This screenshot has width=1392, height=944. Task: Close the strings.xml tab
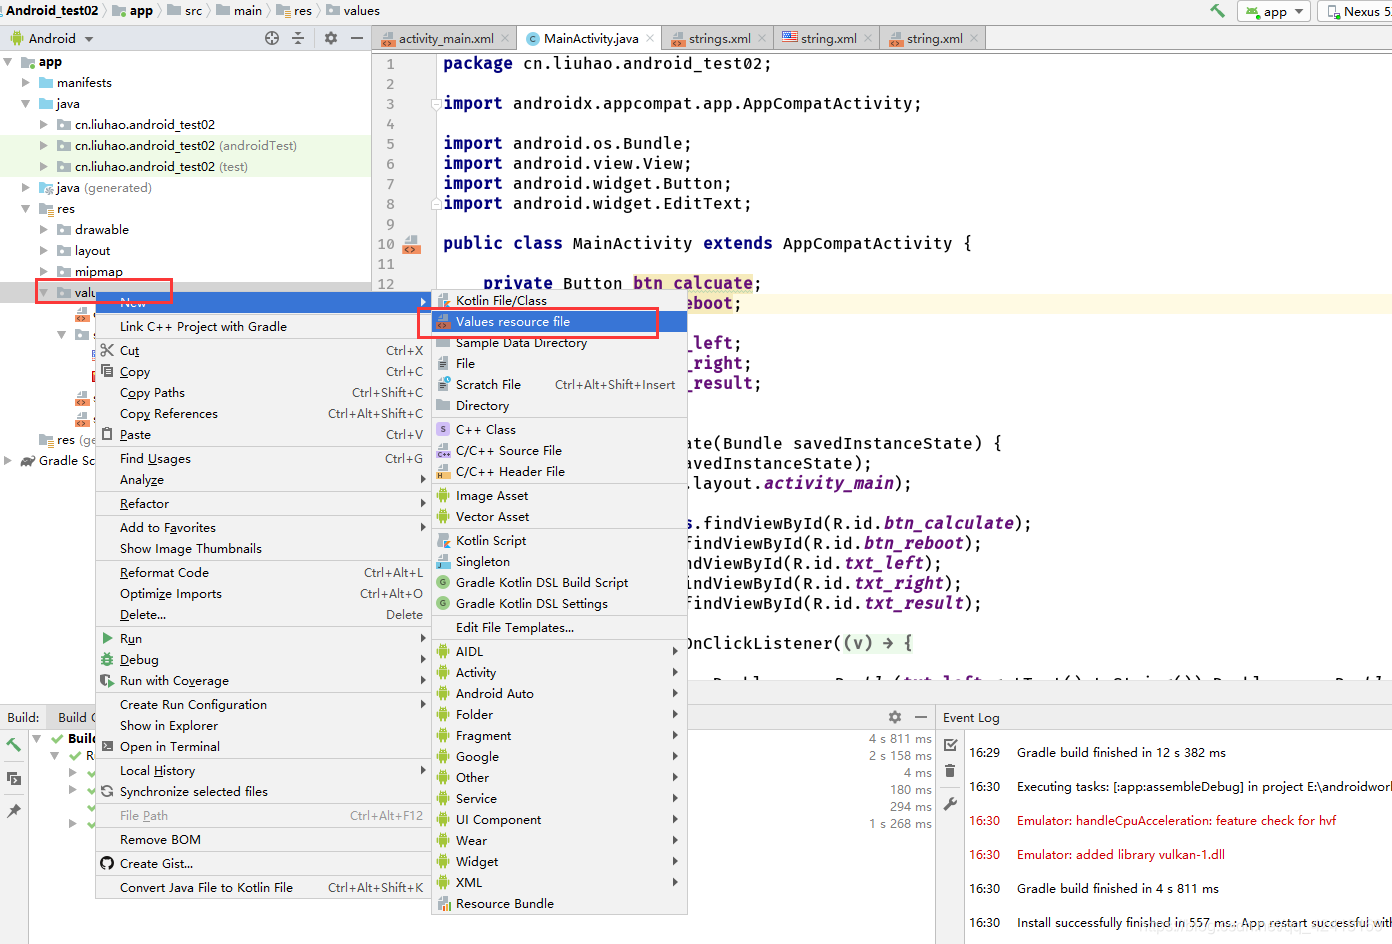pos(762,38)
